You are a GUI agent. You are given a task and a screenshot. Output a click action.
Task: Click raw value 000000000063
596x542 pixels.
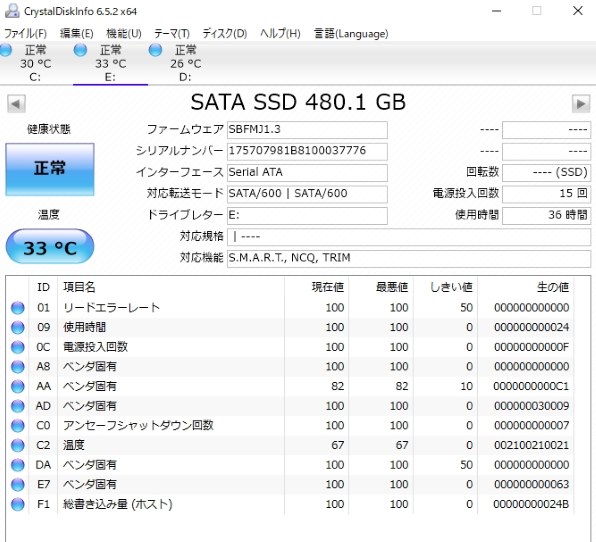pyautogui.click(x=531, y=485)
